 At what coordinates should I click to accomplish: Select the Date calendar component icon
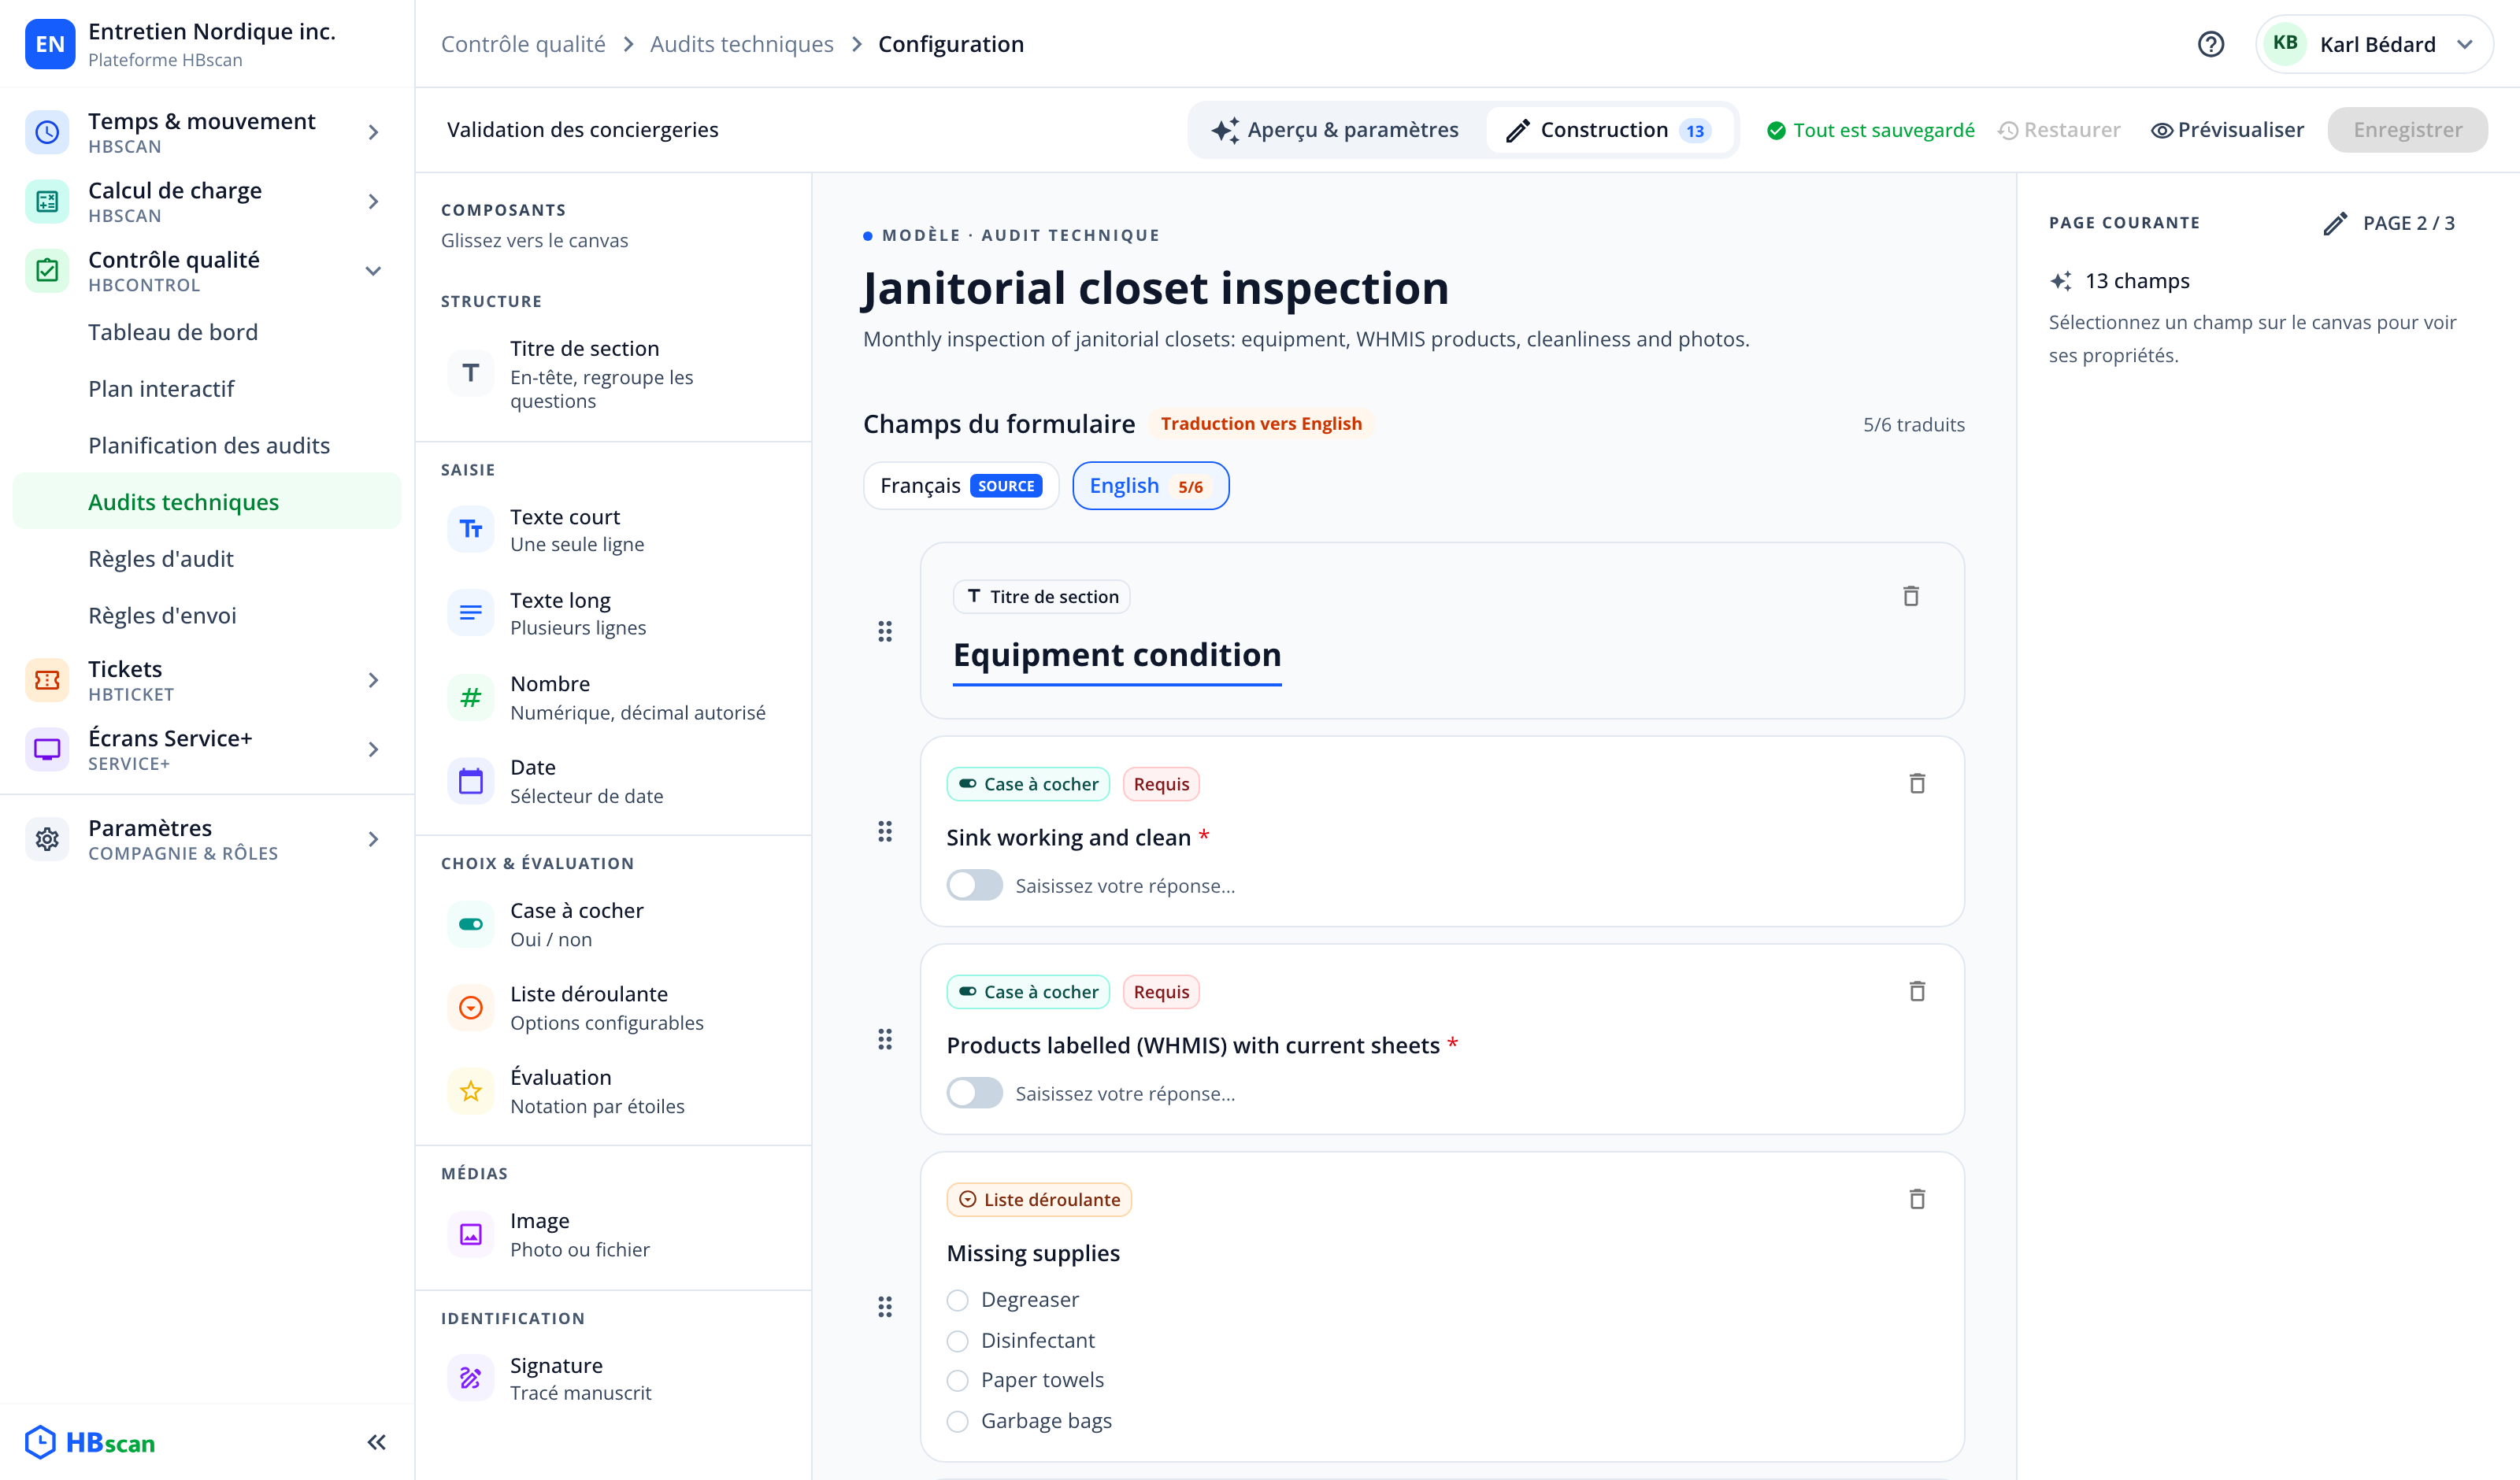(470, 781)
